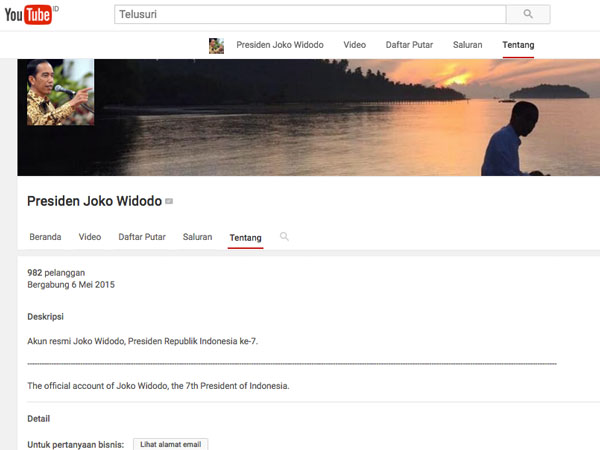Screen dimensions: 600x450
Task: Open Daftar Putar tab below channel title
Action: 142,237
